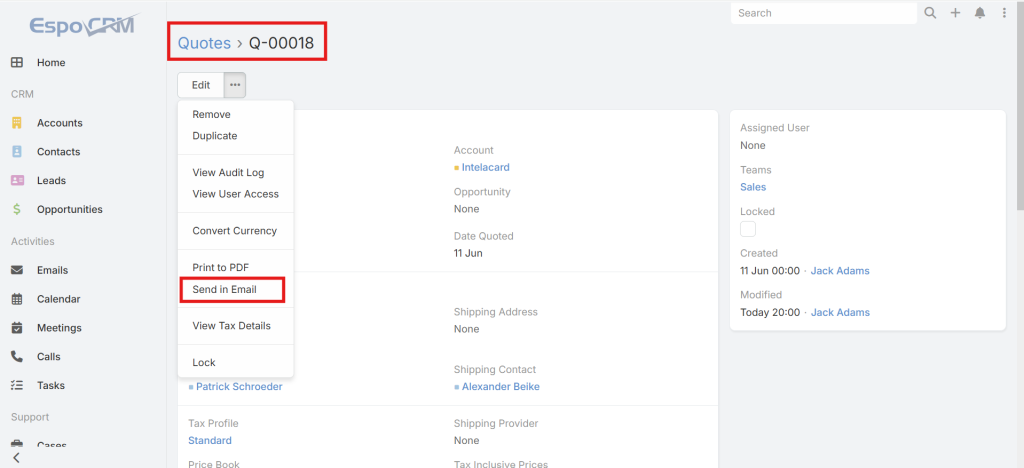
Task: Open the vertical dots user menu
Action: (x=1004, y=13)
